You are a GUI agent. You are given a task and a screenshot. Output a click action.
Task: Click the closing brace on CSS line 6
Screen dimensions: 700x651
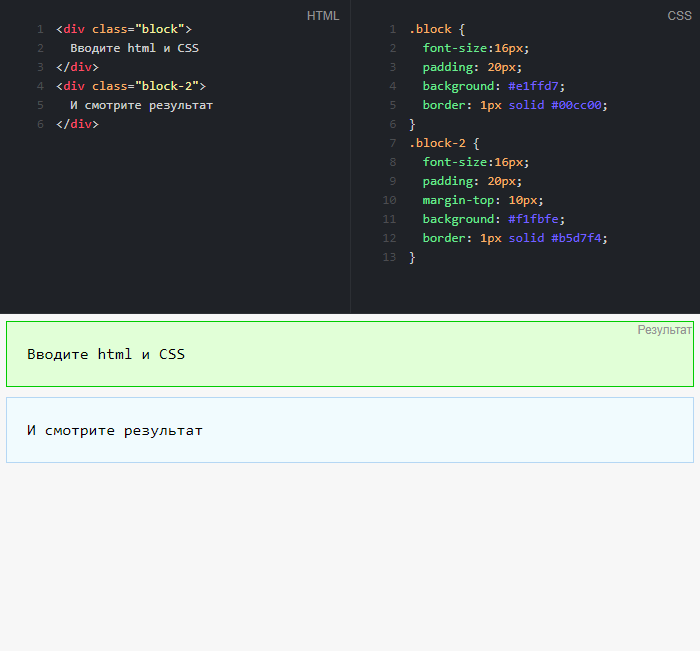point(412,124)
